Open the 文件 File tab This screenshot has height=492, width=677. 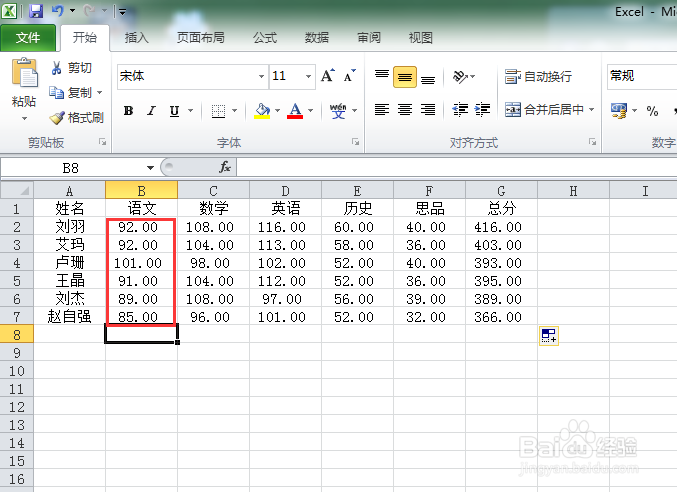(x=28, y=38)
